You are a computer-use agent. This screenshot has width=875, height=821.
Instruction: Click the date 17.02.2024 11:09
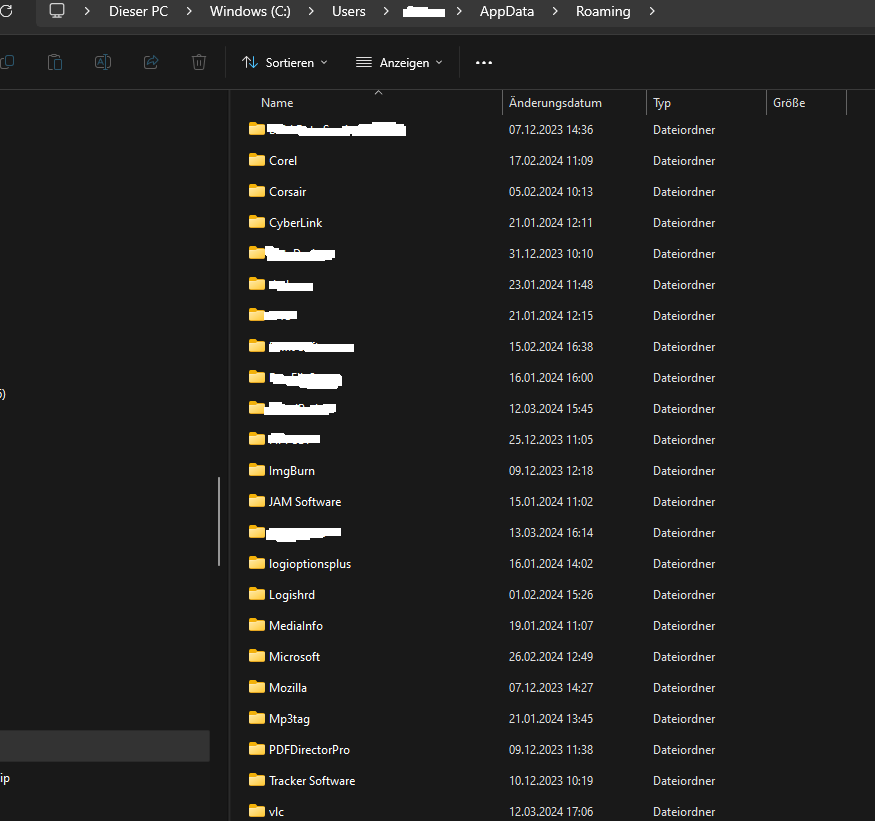(551, 161)
